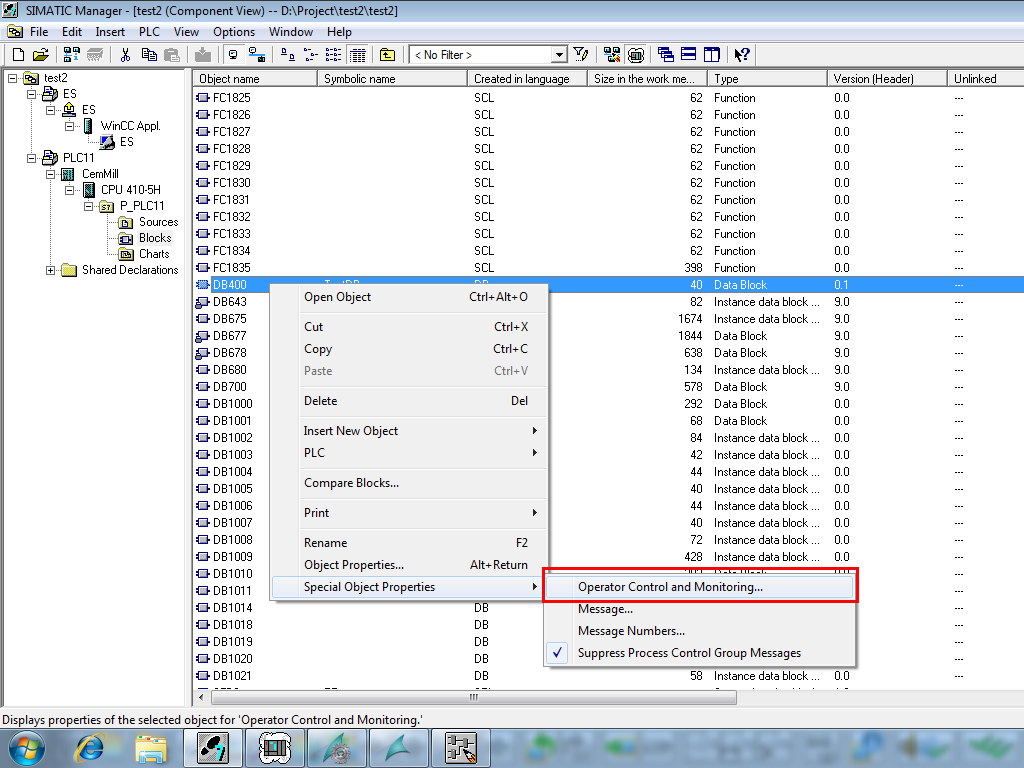Open the Insert New Object submenu
The image size is (1024, 768).
point(409,431)
